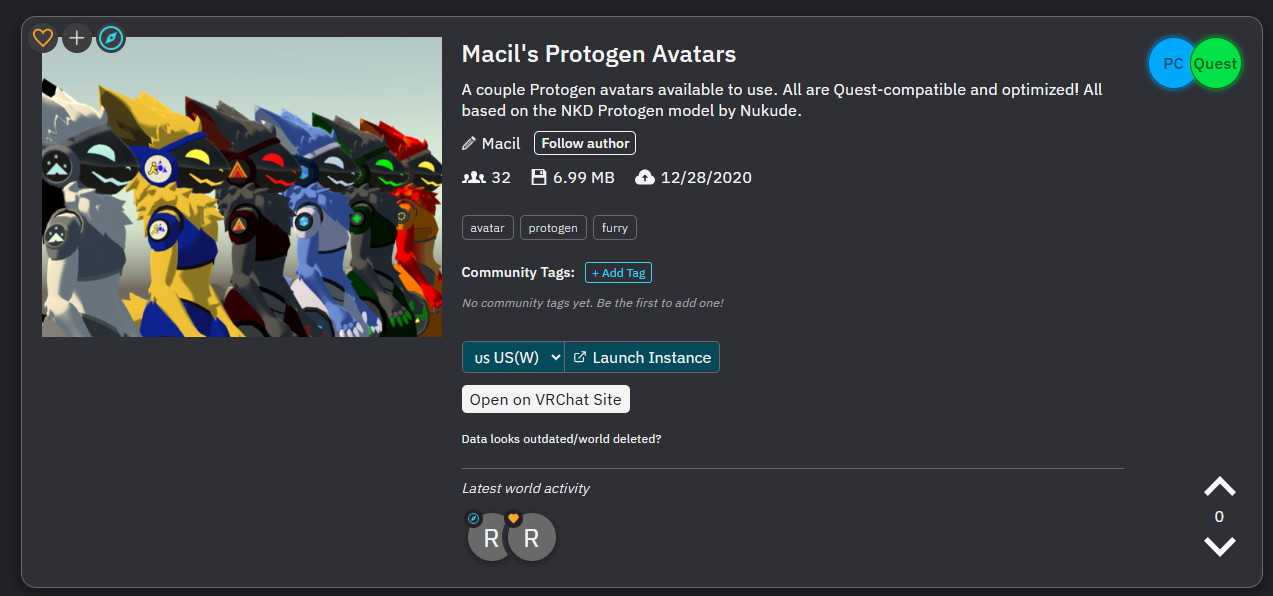1273x596 pixels.
Task: Click the blue compass icon above thumbnail
Action: point(111,39)
